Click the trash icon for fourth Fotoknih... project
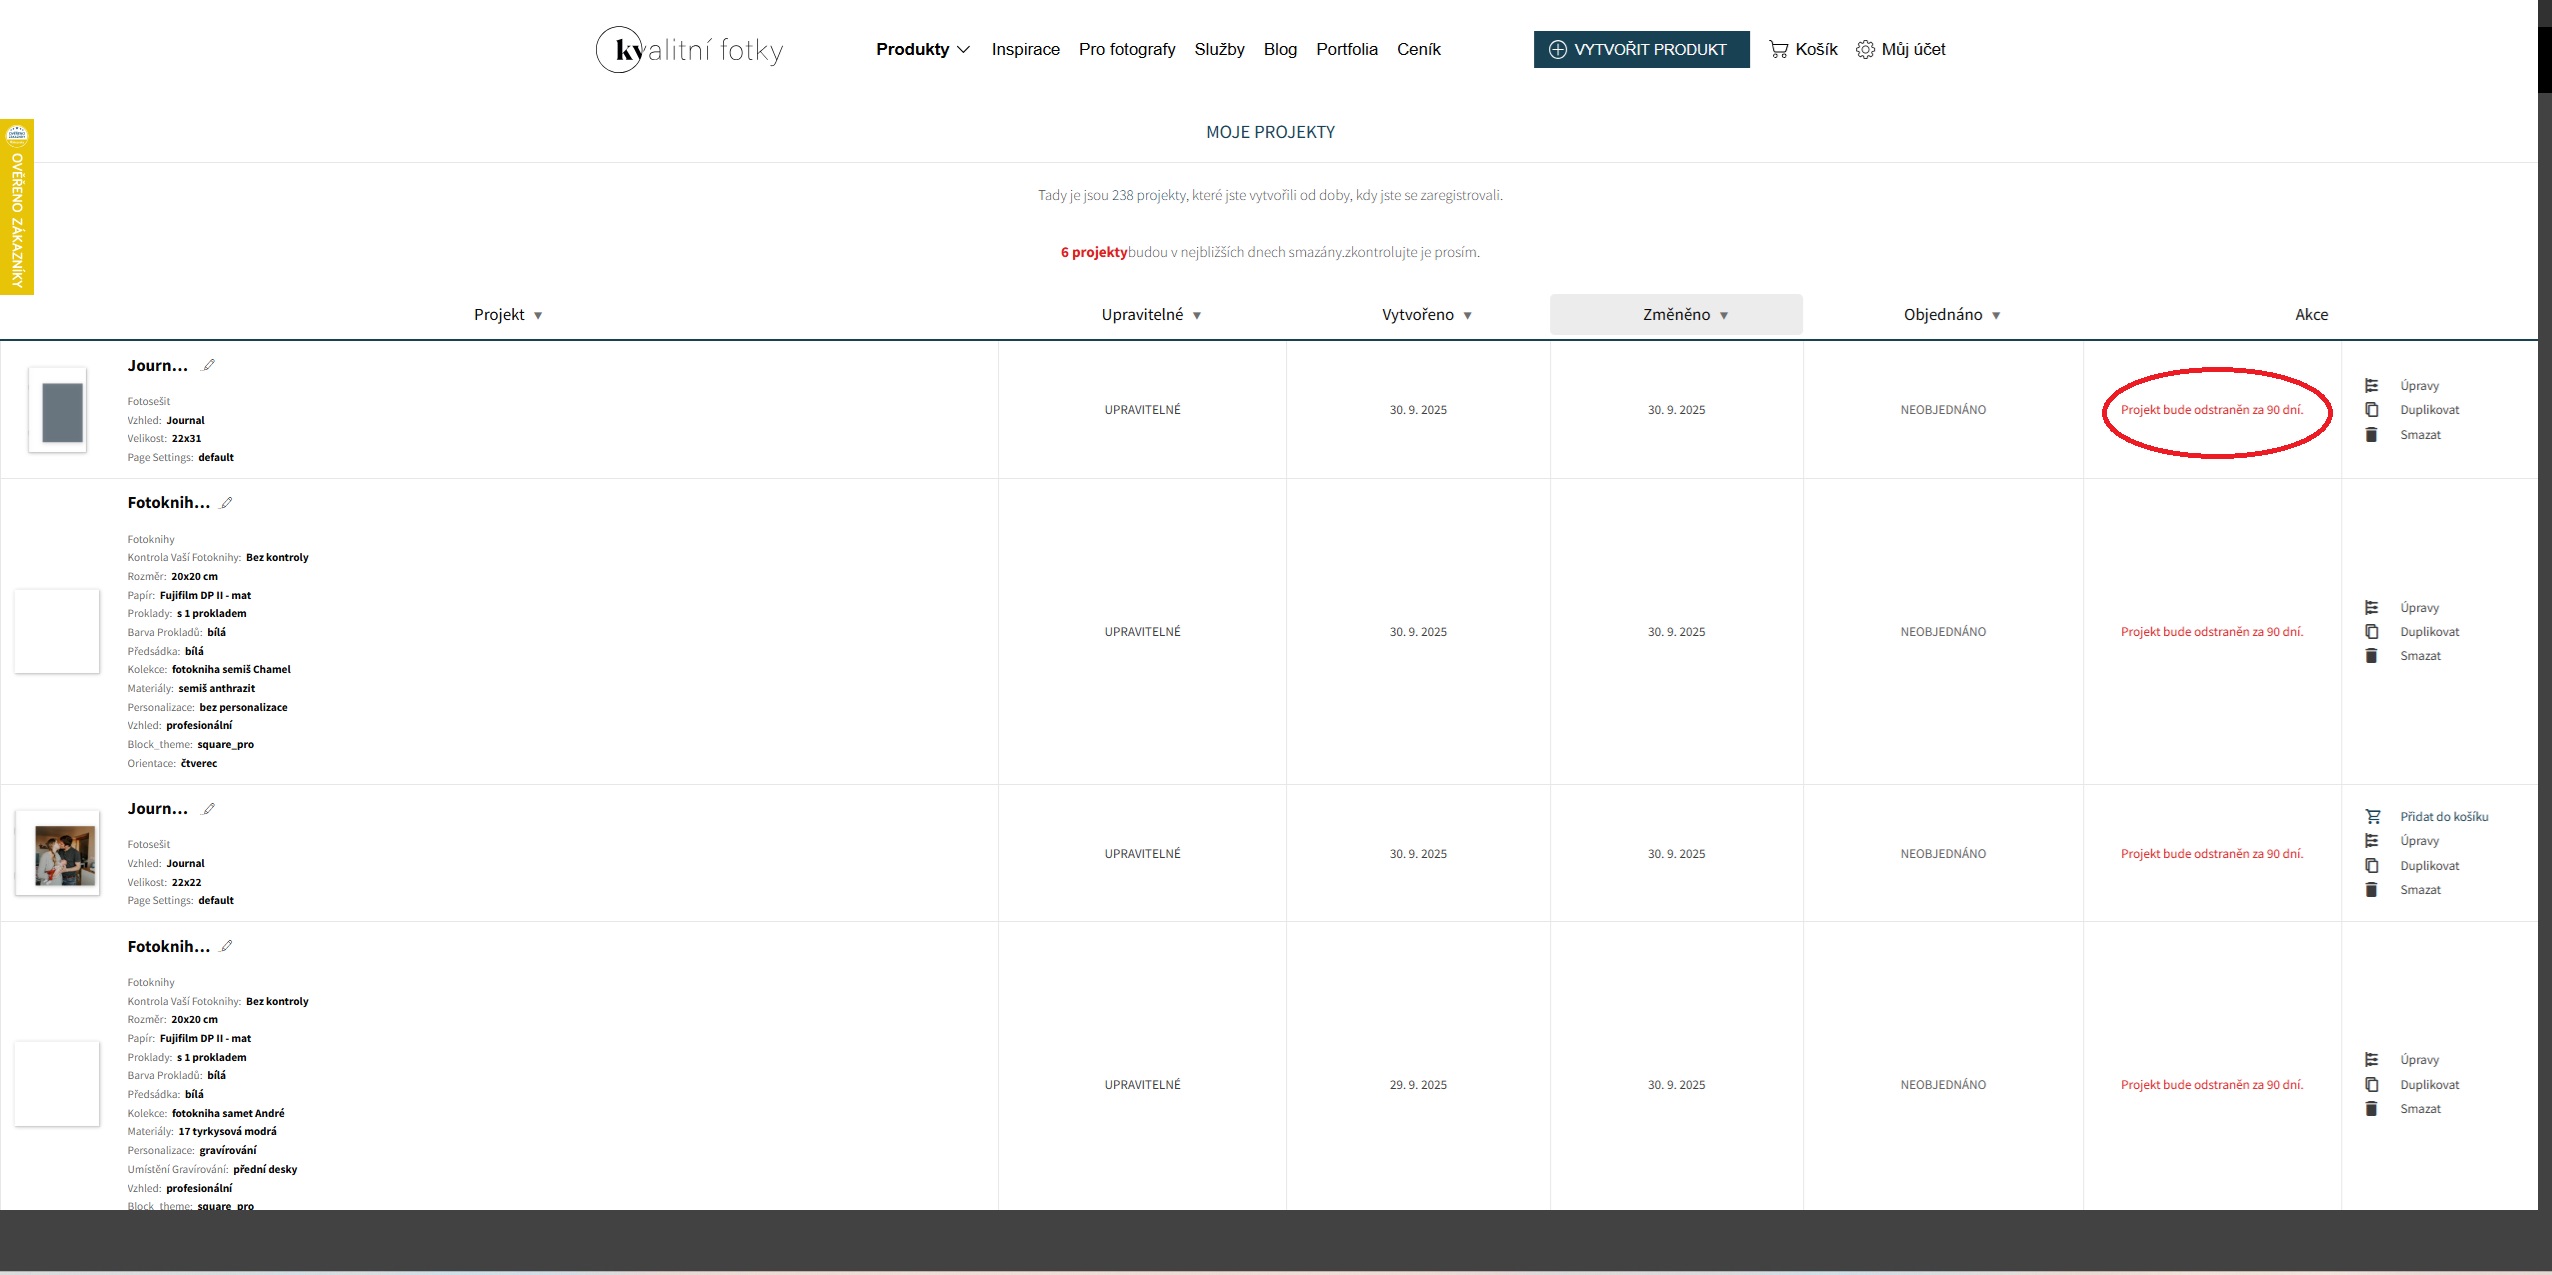This screenshot has width=2552, height=1275. coord(2371,1108)
